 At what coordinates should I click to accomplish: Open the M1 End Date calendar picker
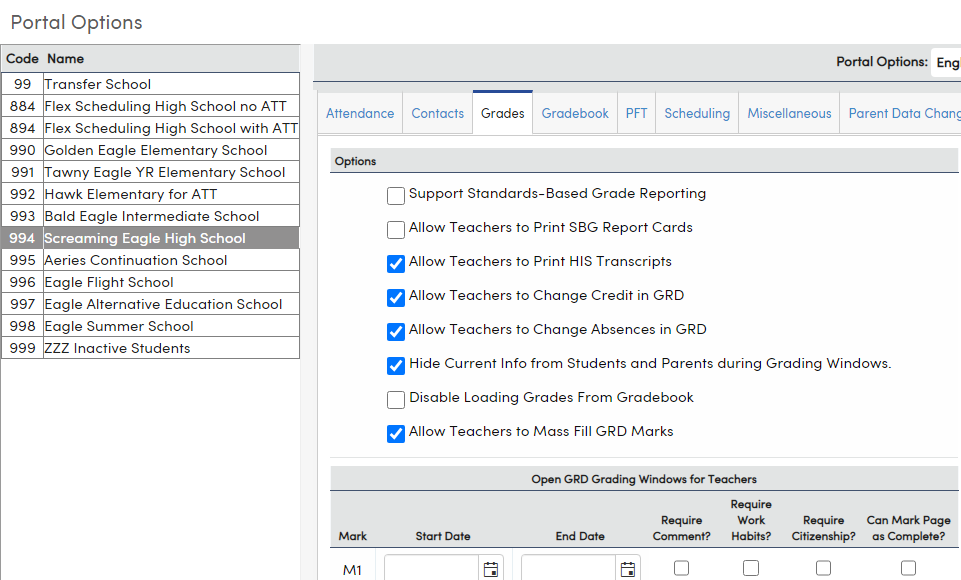coord(627,569)
